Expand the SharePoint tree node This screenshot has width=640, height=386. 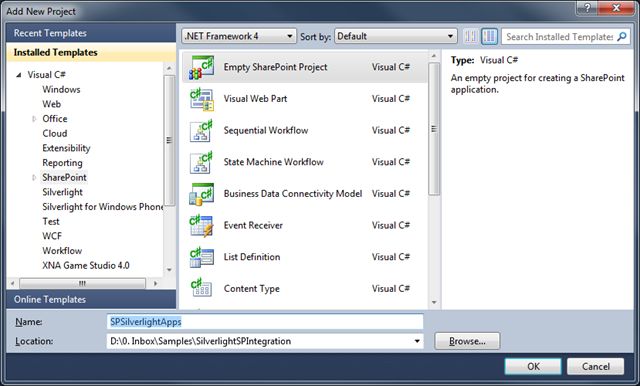34,177
